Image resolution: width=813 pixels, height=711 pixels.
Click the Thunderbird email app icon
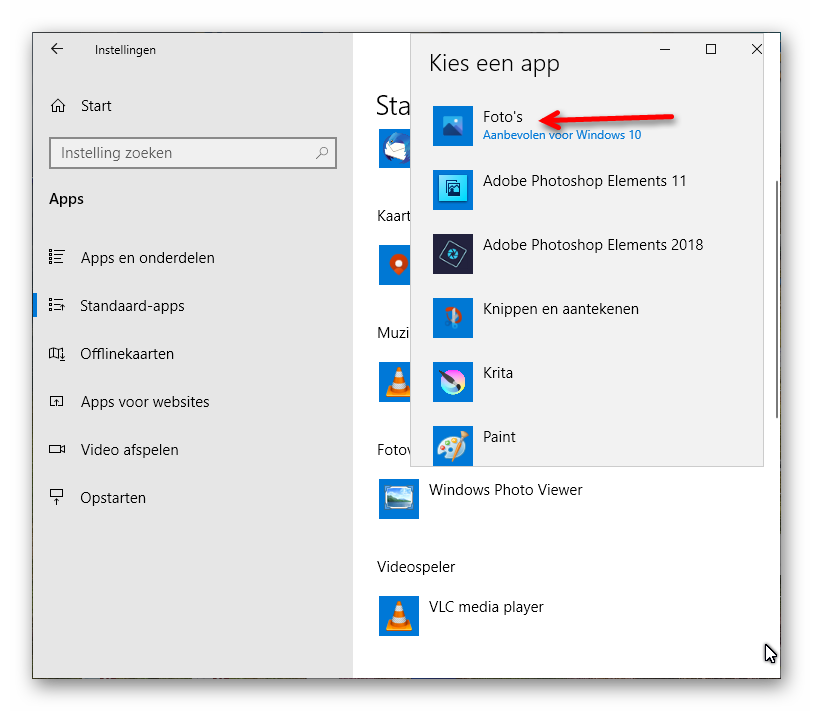tap(395, 148)
